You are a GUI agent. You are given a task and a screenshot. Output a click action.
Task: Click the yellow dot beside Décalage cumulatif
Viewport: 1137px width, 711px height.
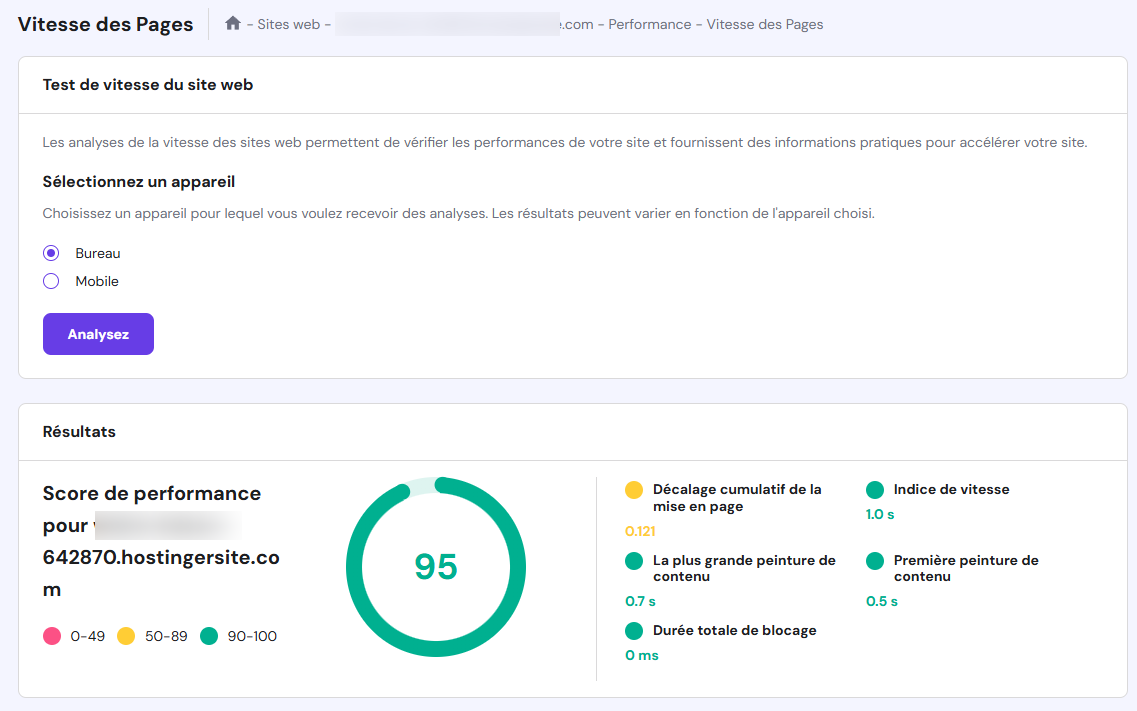(632, 490)
